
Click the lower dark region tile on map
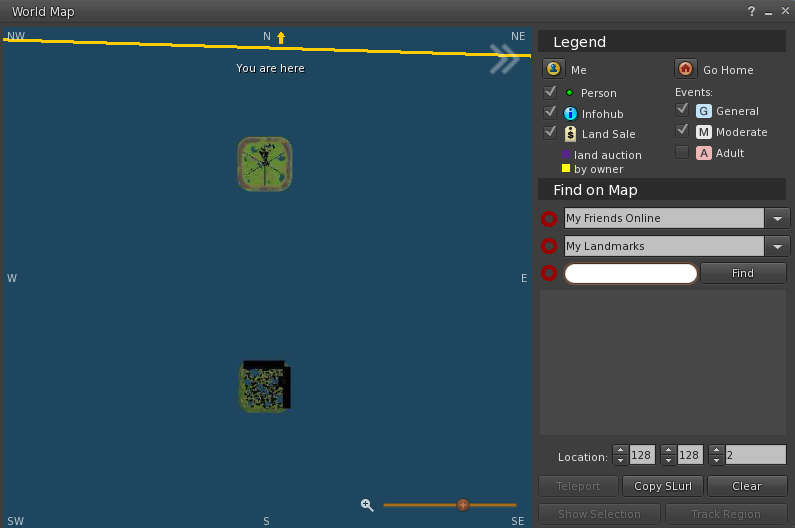click(x=265, y=386)
